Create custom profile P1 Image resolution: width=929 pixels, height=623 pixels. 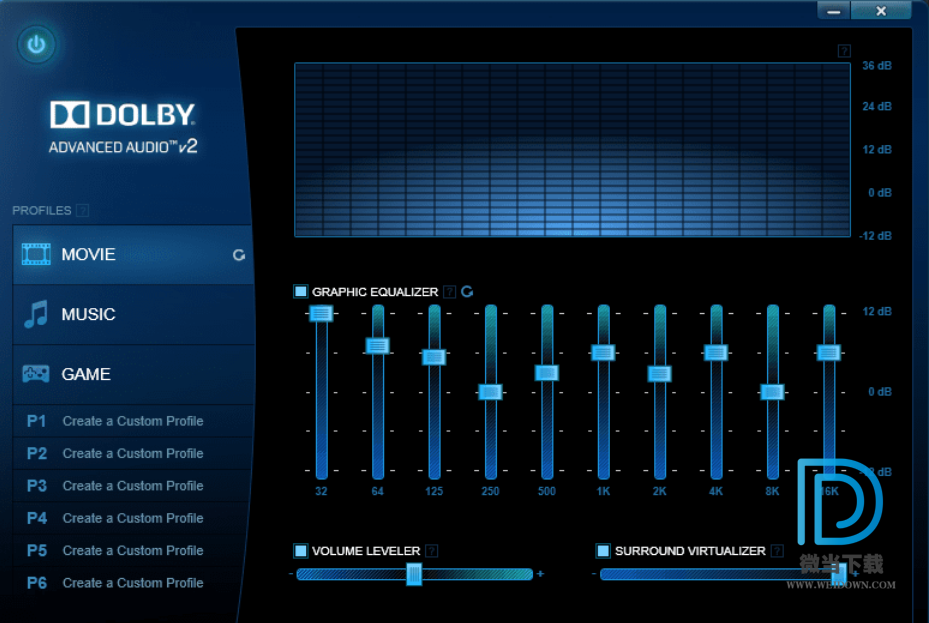pos(134,421)
